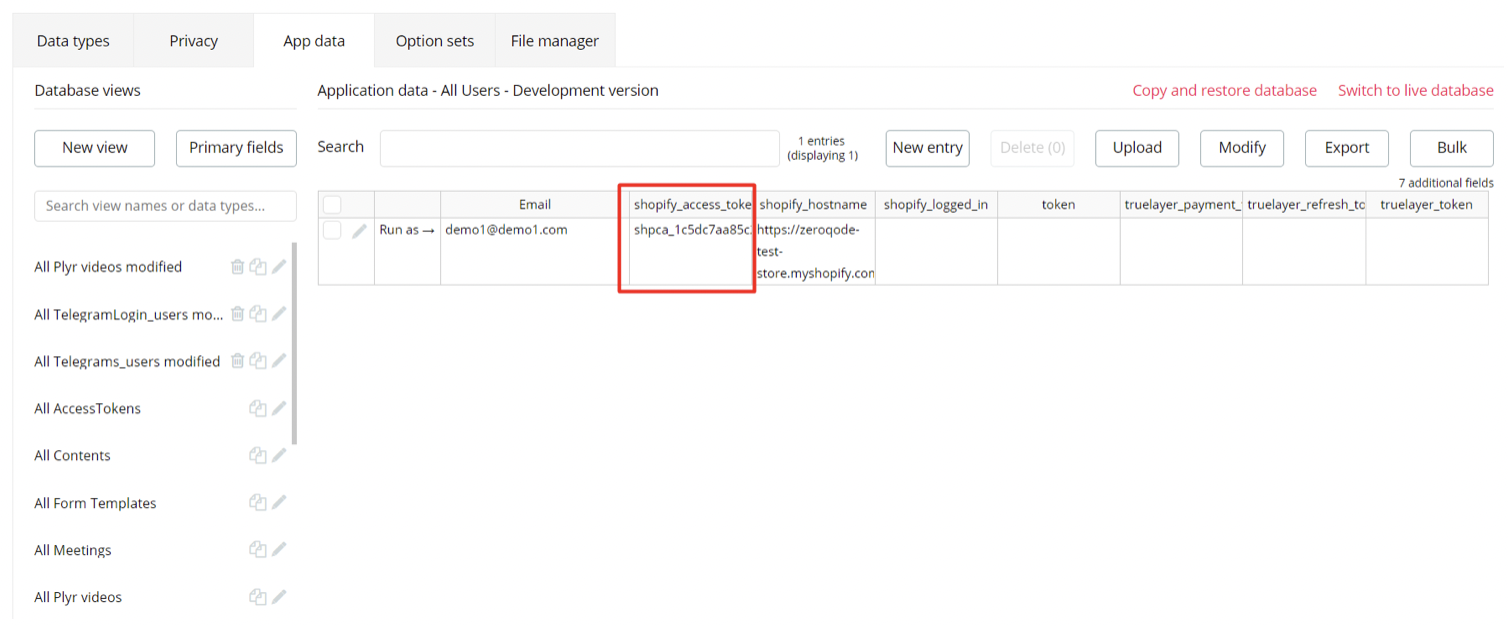Viewport: 1508px width, 626px height.
Task: Copy the All TelegramLogin_users modified view
Action: coord(258,314)
